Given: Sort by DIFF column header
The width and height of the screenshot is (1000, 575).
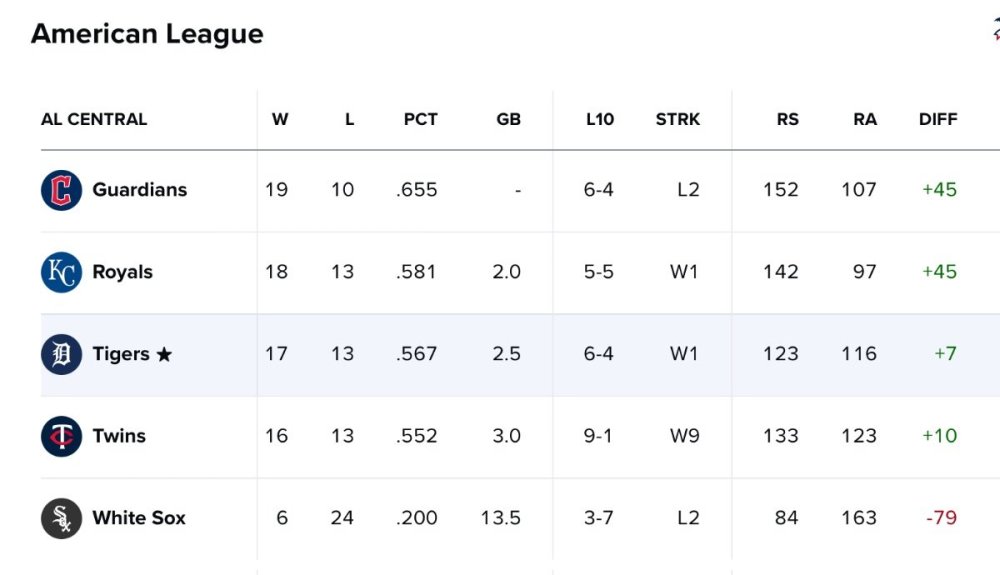Looking at the screenshot, I should (x=938, y=119).
